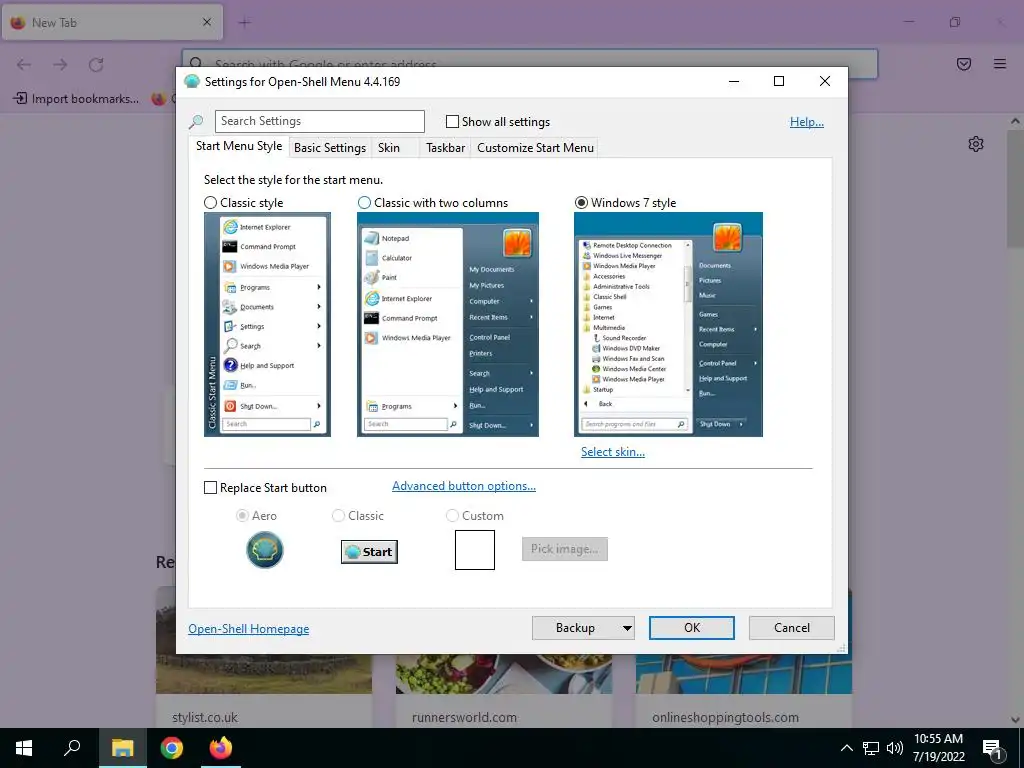This screenshot has height=768, width=1024.
Task: Click Firefox forward arrow button
Action: pyautogui.click(x=60, y=64)
